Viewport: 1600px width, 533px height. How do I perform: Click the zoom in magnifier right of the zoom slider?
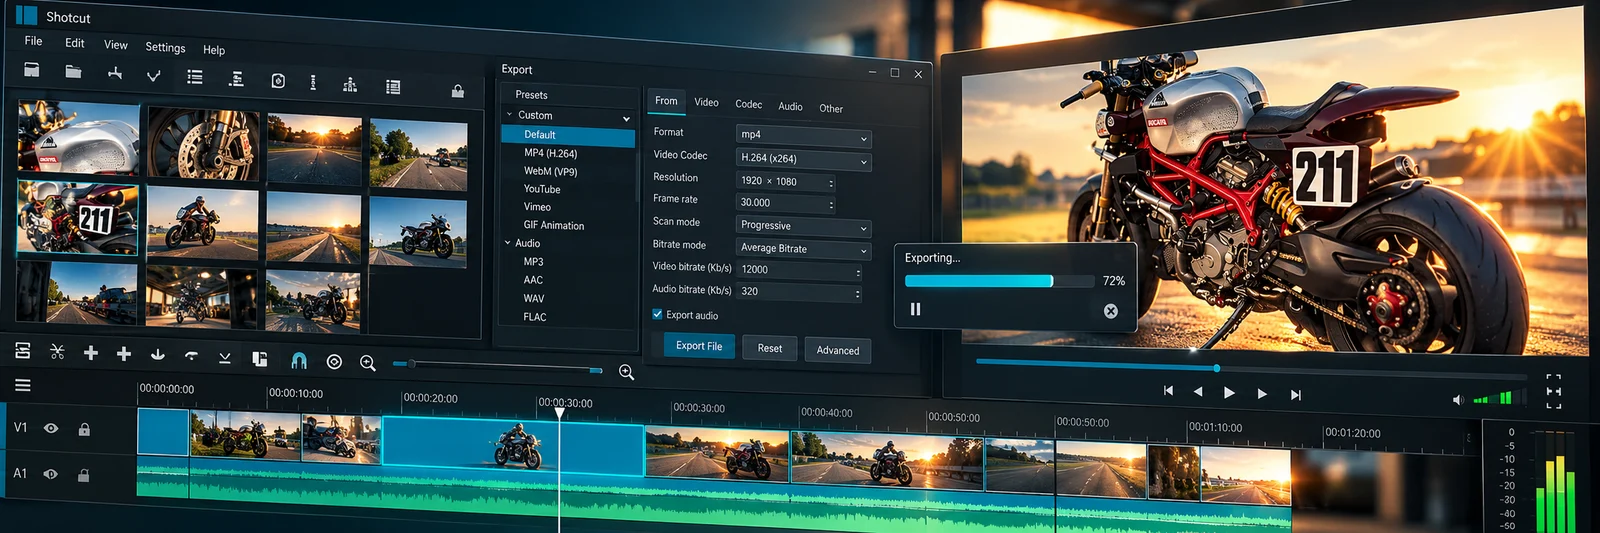coord(626,372)
